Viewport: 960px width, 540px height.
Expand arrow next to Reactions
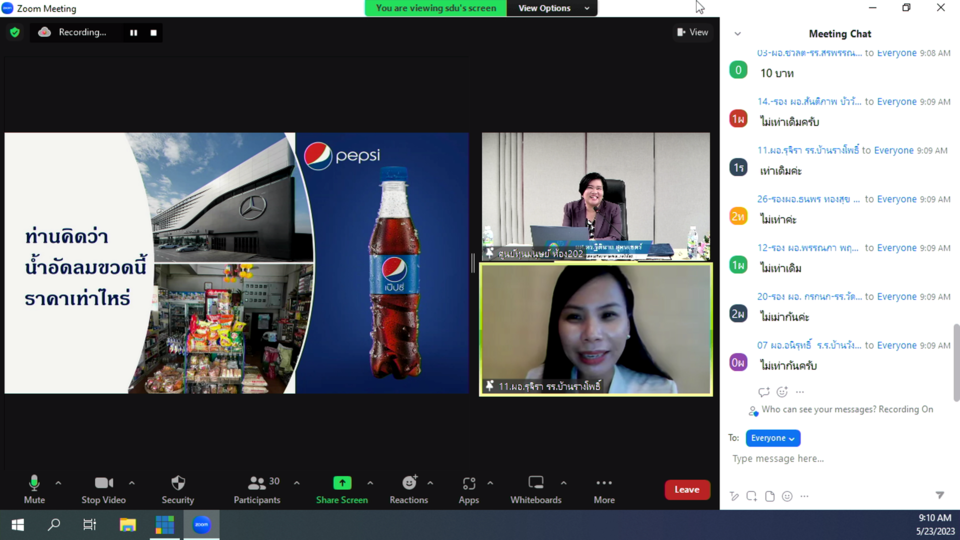coord(430,483)
